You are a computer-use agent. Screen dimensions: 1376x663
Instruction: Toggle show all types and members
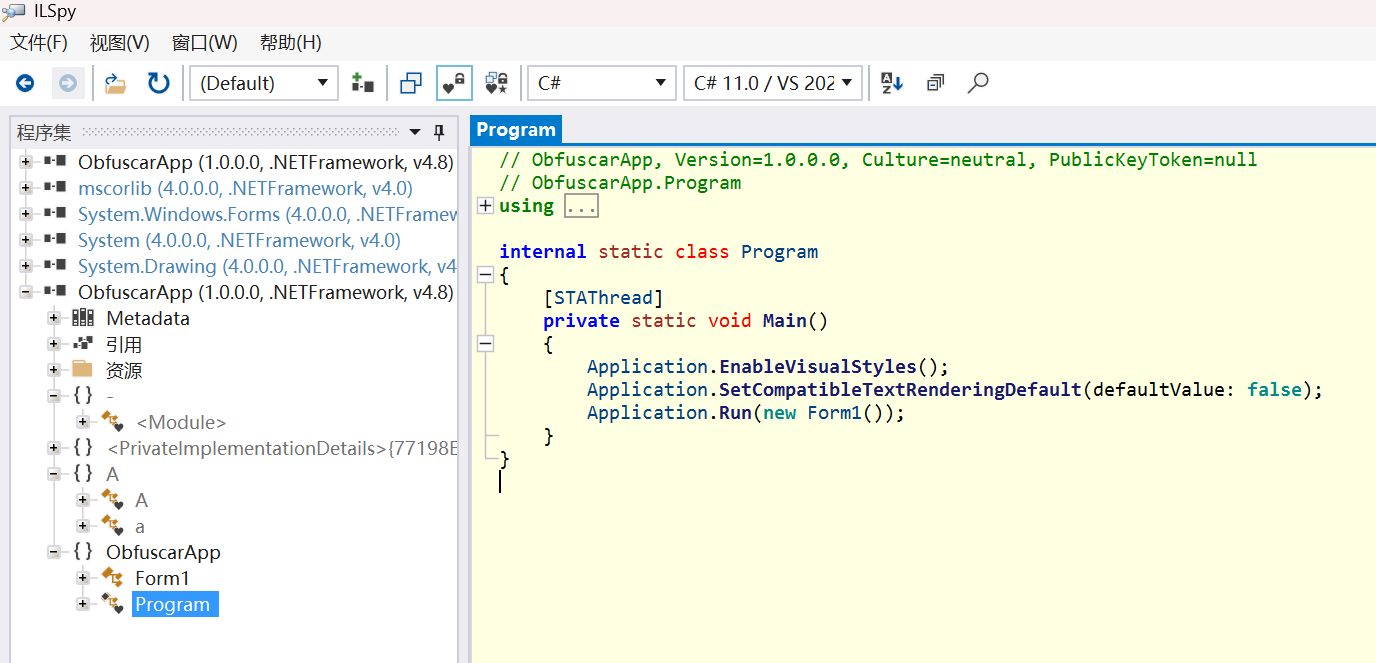click(x=497, y=83)
